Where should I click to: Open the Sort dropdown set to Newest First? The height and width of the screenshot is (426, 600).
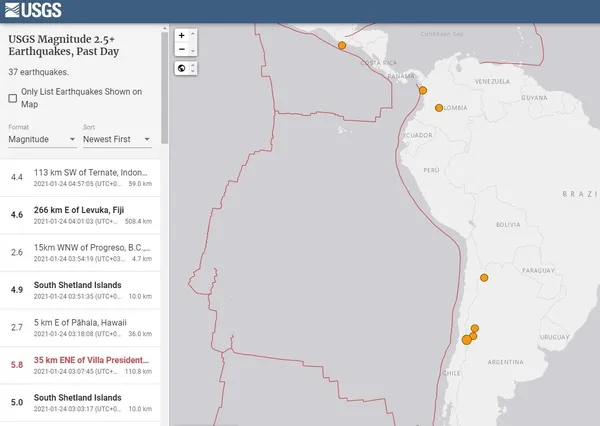[x=117, y=140]
